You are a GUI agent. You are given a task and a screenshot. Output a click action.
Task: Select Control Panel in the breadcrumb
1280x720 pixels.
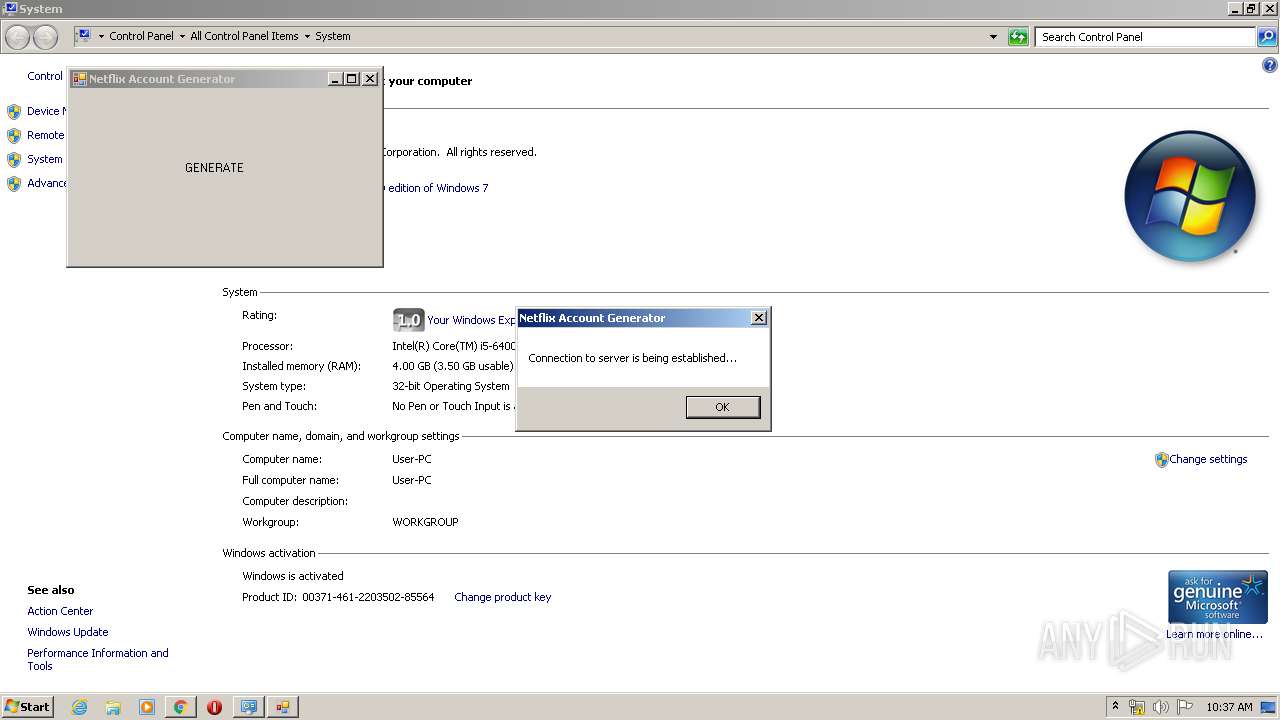pos(141,36)
